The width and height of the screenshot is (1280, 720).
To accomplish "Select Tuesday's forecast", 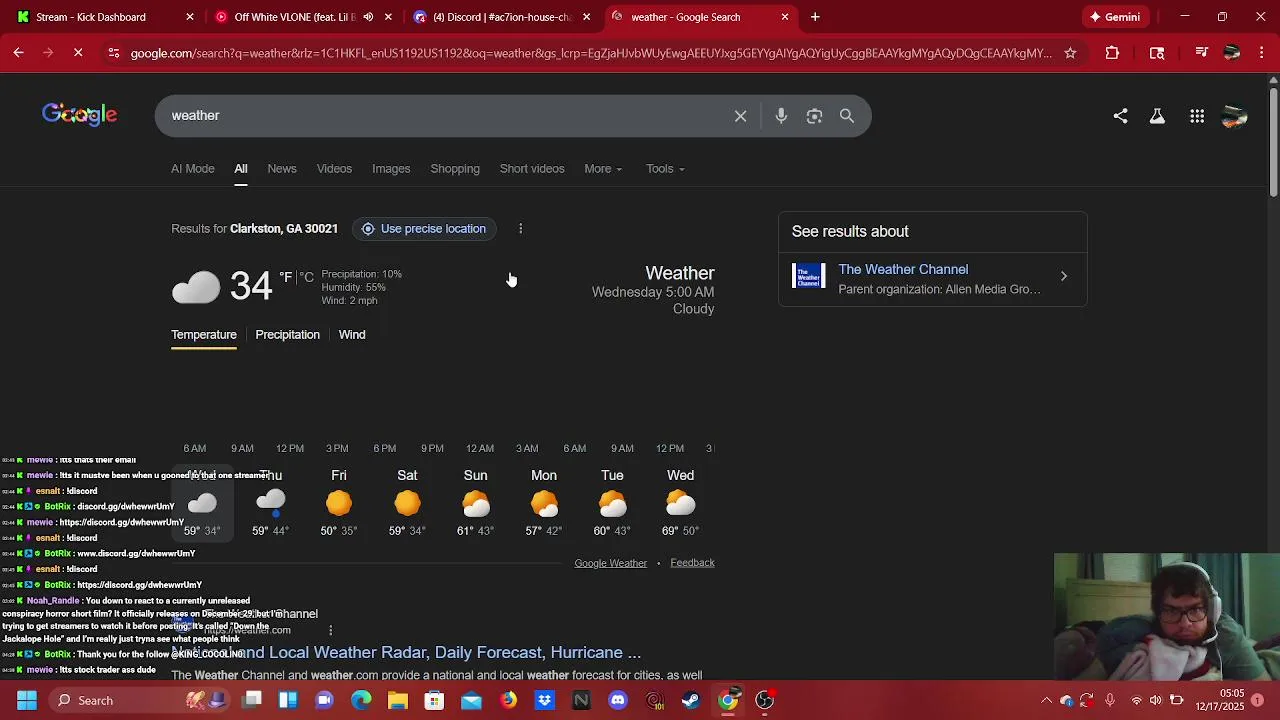I will (612, 503).
